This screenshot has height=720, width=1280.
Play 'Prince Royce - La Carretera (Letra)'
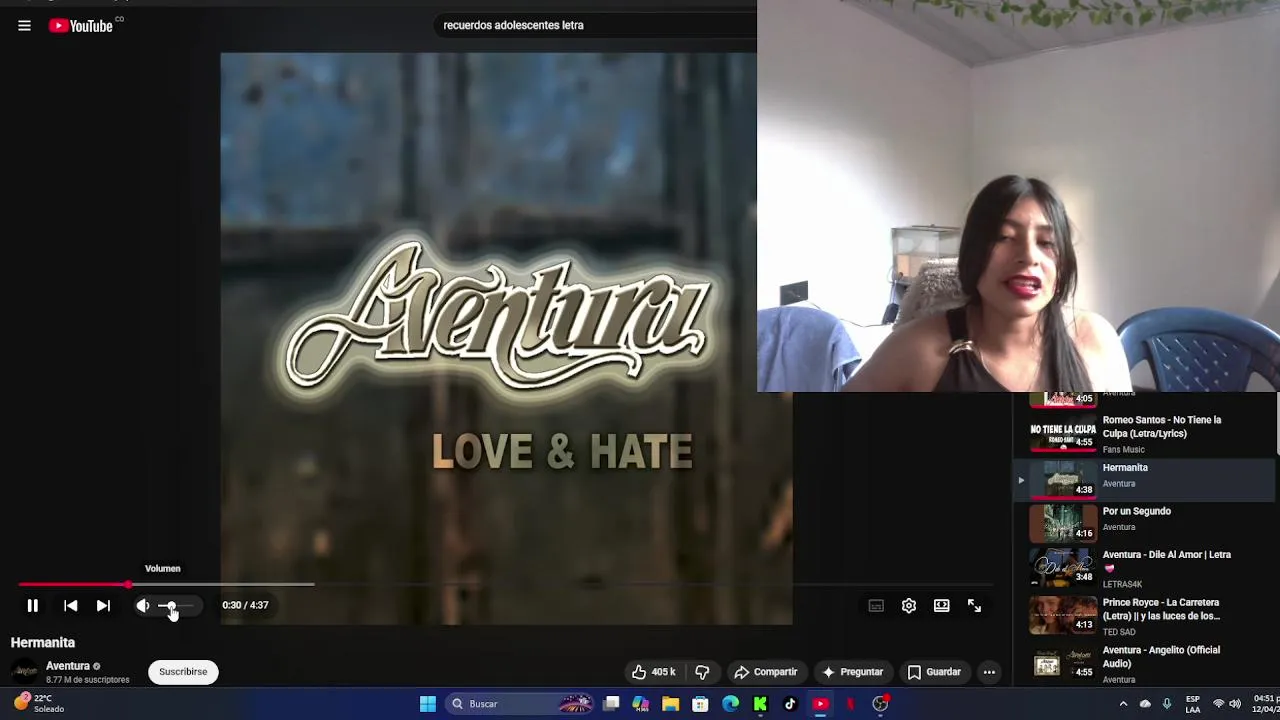[1146, 616]
